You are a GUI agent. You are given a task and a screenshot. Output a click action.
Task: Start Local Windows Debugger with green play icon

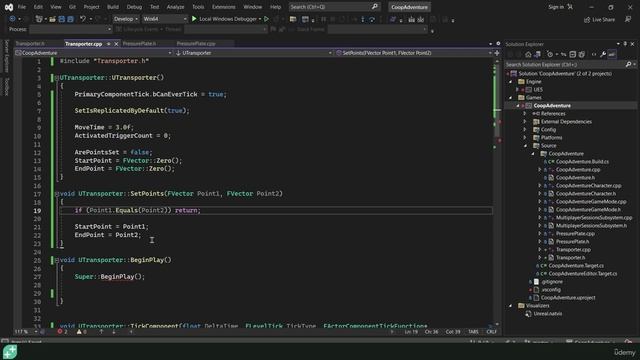(194, 19)
